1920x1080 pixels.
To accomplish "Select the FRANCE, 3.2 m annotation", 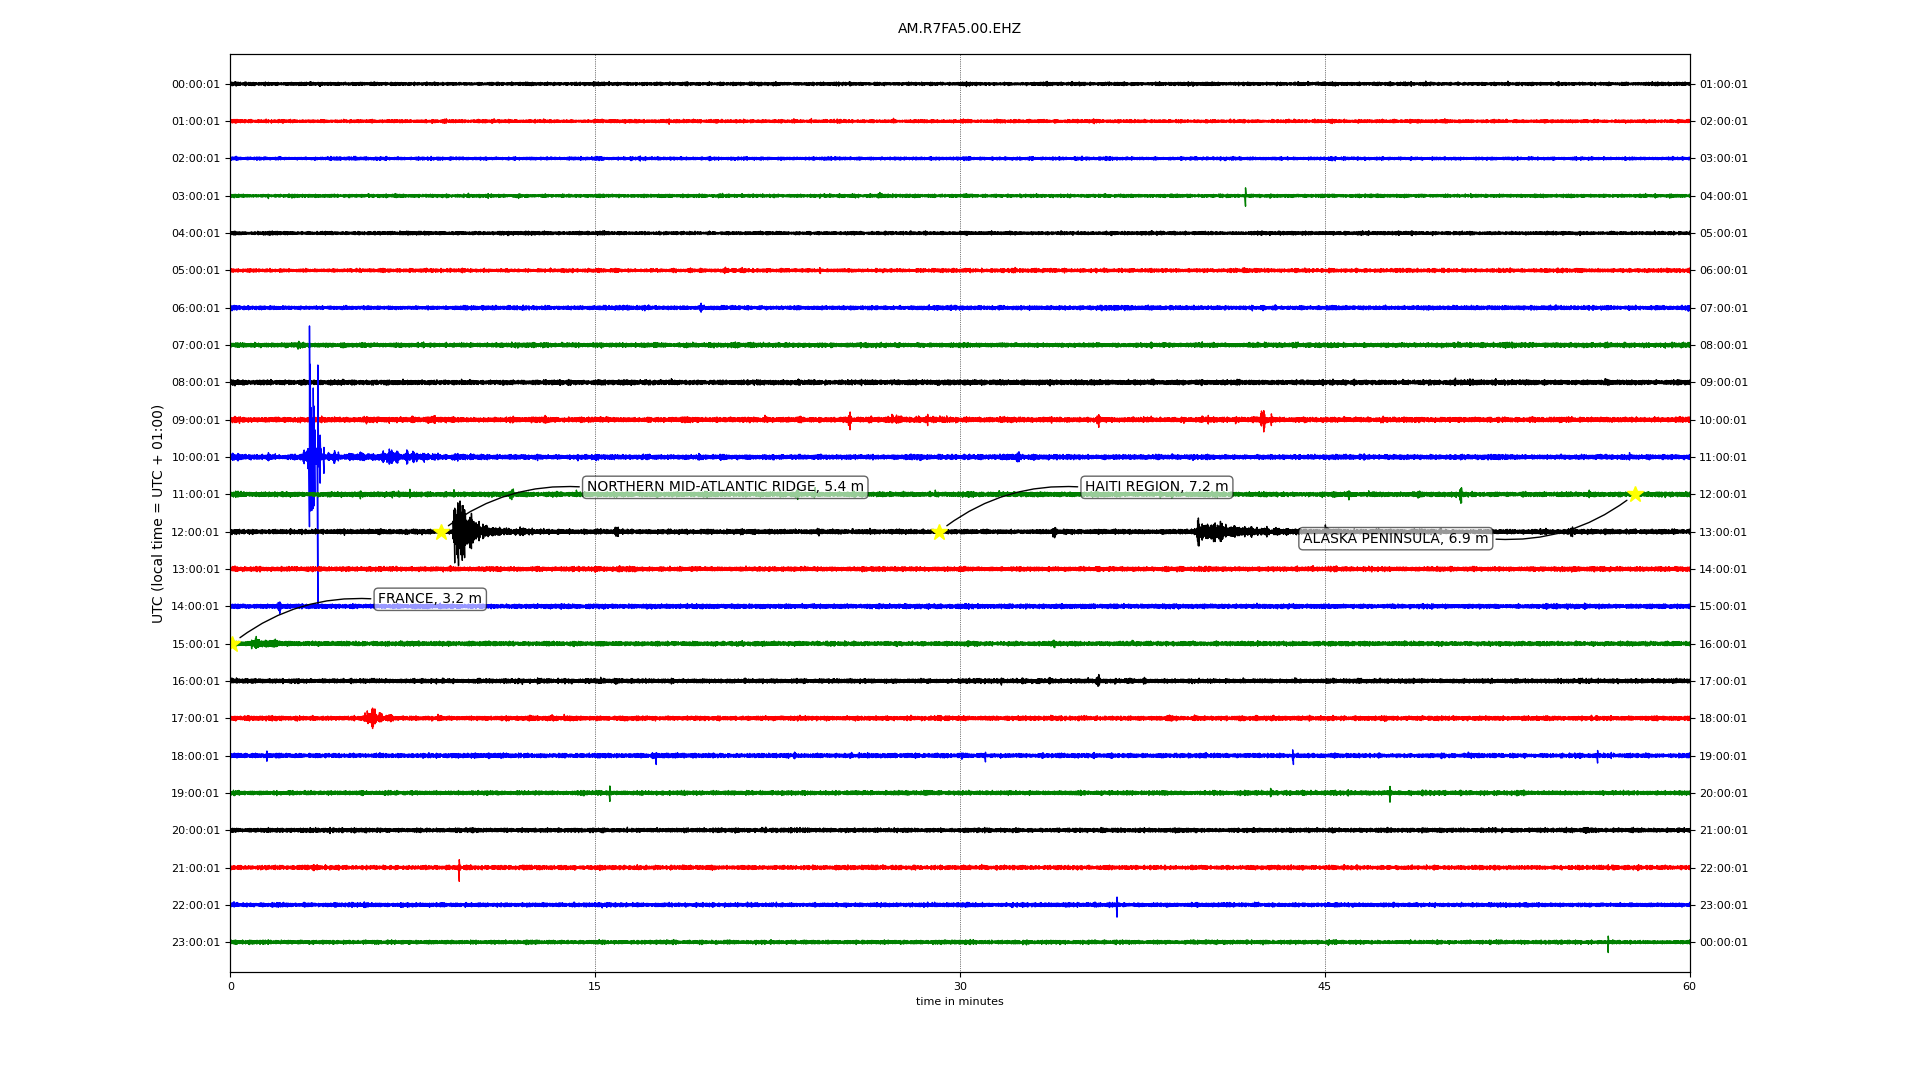I will tap(430, 599).
